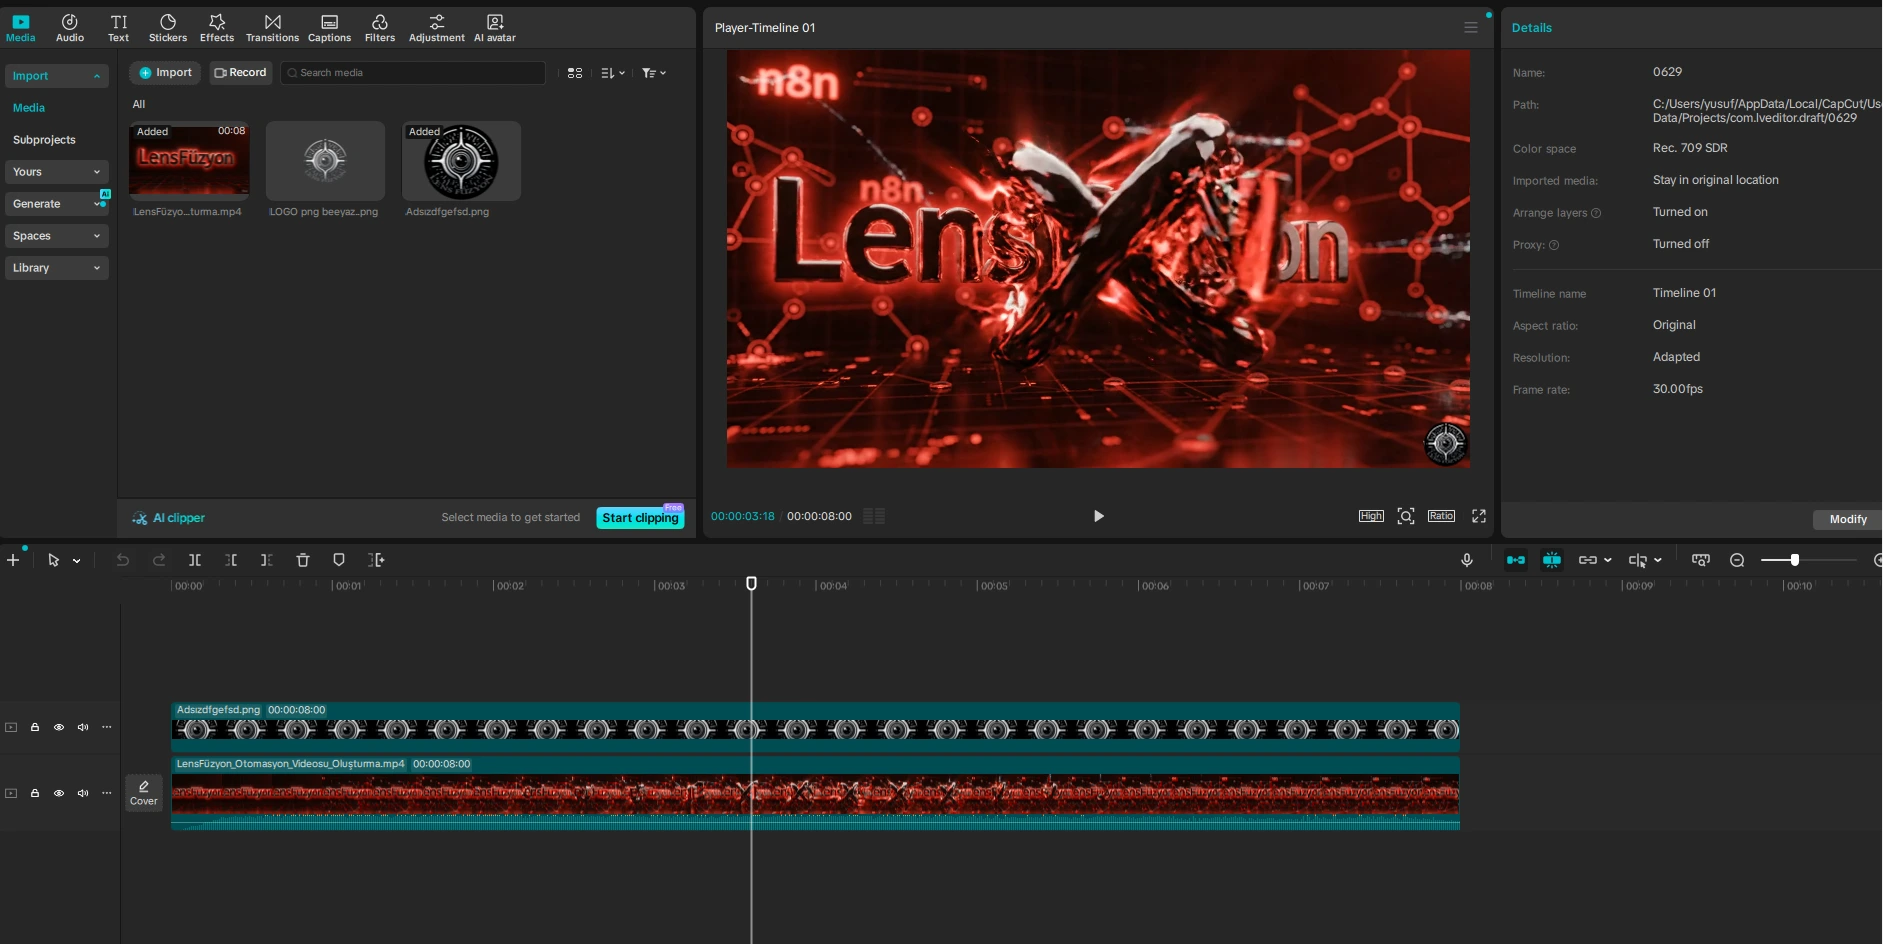Open the media sort options dropdown
The image size is (1883, 944).
tap(613, 73)
